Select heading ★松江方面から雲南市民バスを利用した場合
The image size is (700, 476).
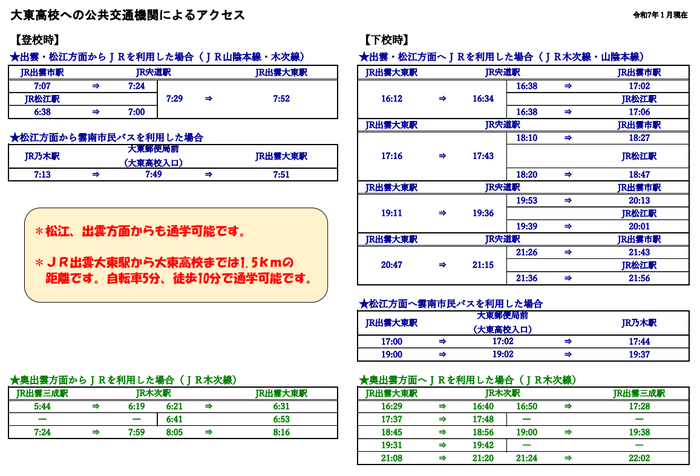(106, 137)
